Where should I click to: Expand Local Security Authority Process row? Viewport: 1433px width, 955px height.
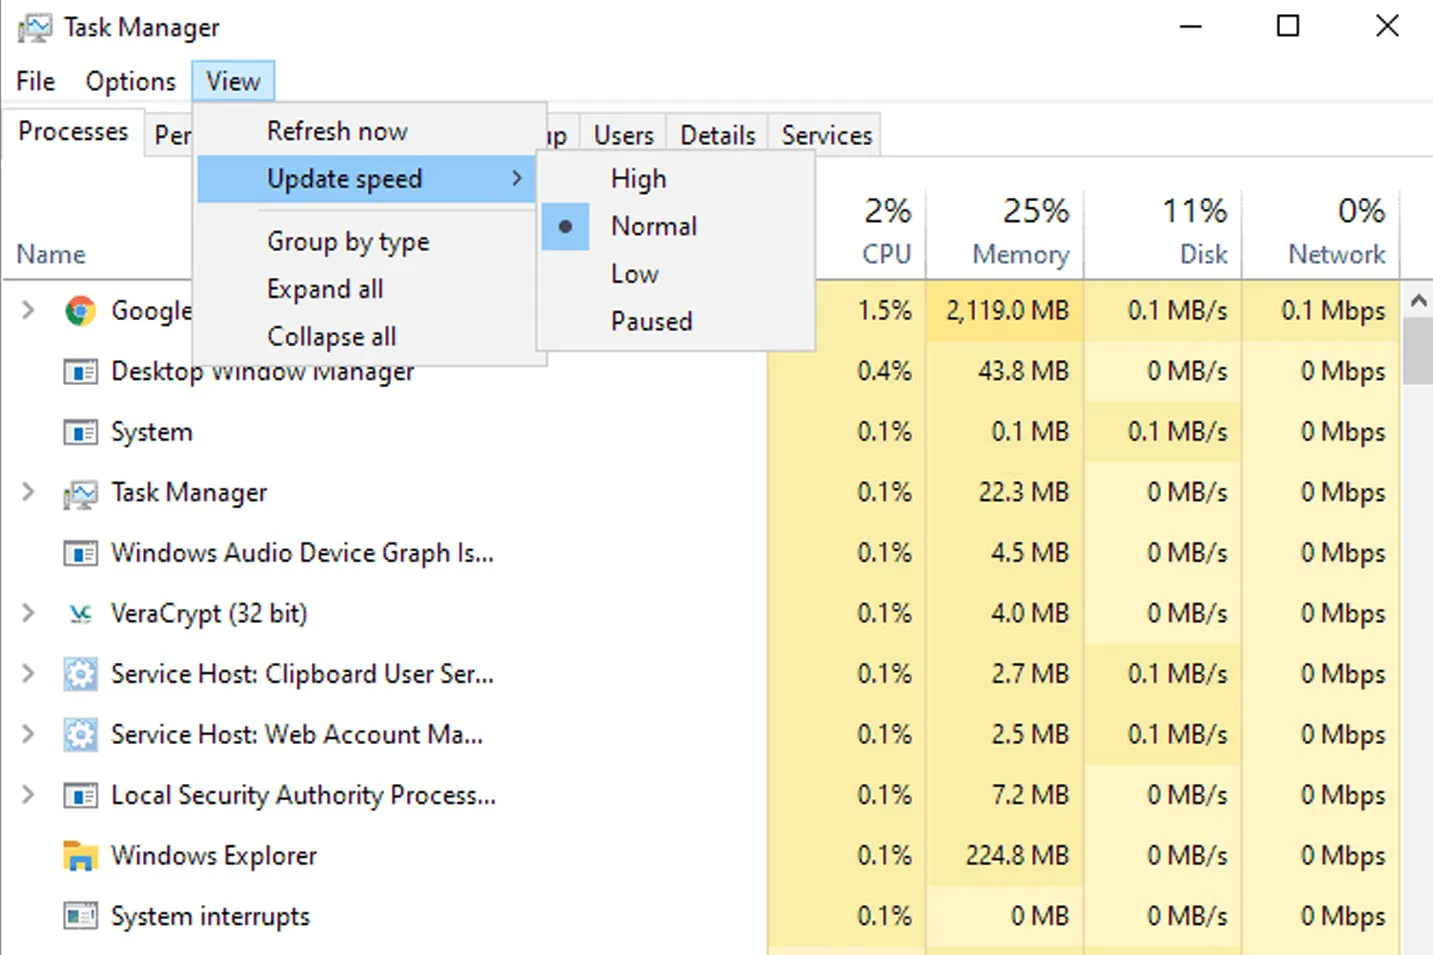click(x=28, y=795)
